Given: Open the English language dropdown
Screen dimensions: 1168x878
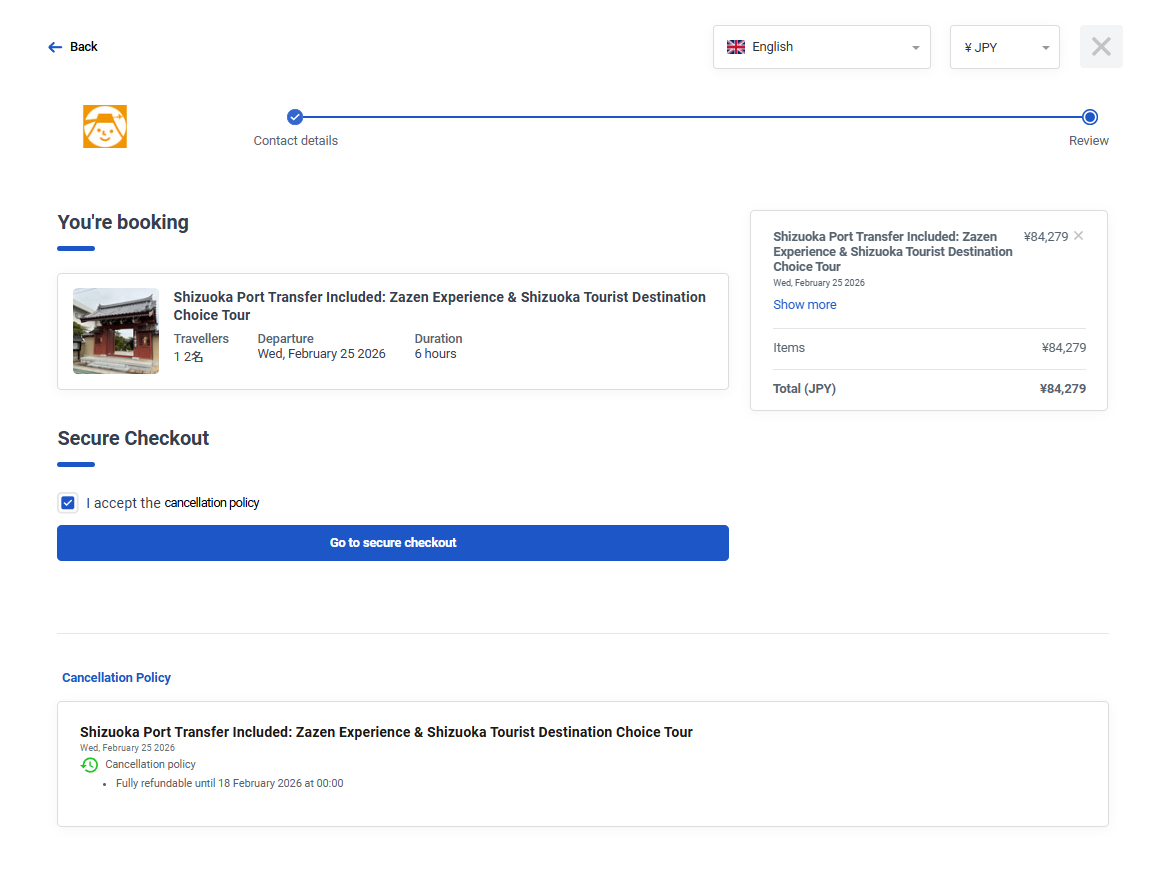Looking at the screenshot, I should pyautogui.click(x=821, y=47).
